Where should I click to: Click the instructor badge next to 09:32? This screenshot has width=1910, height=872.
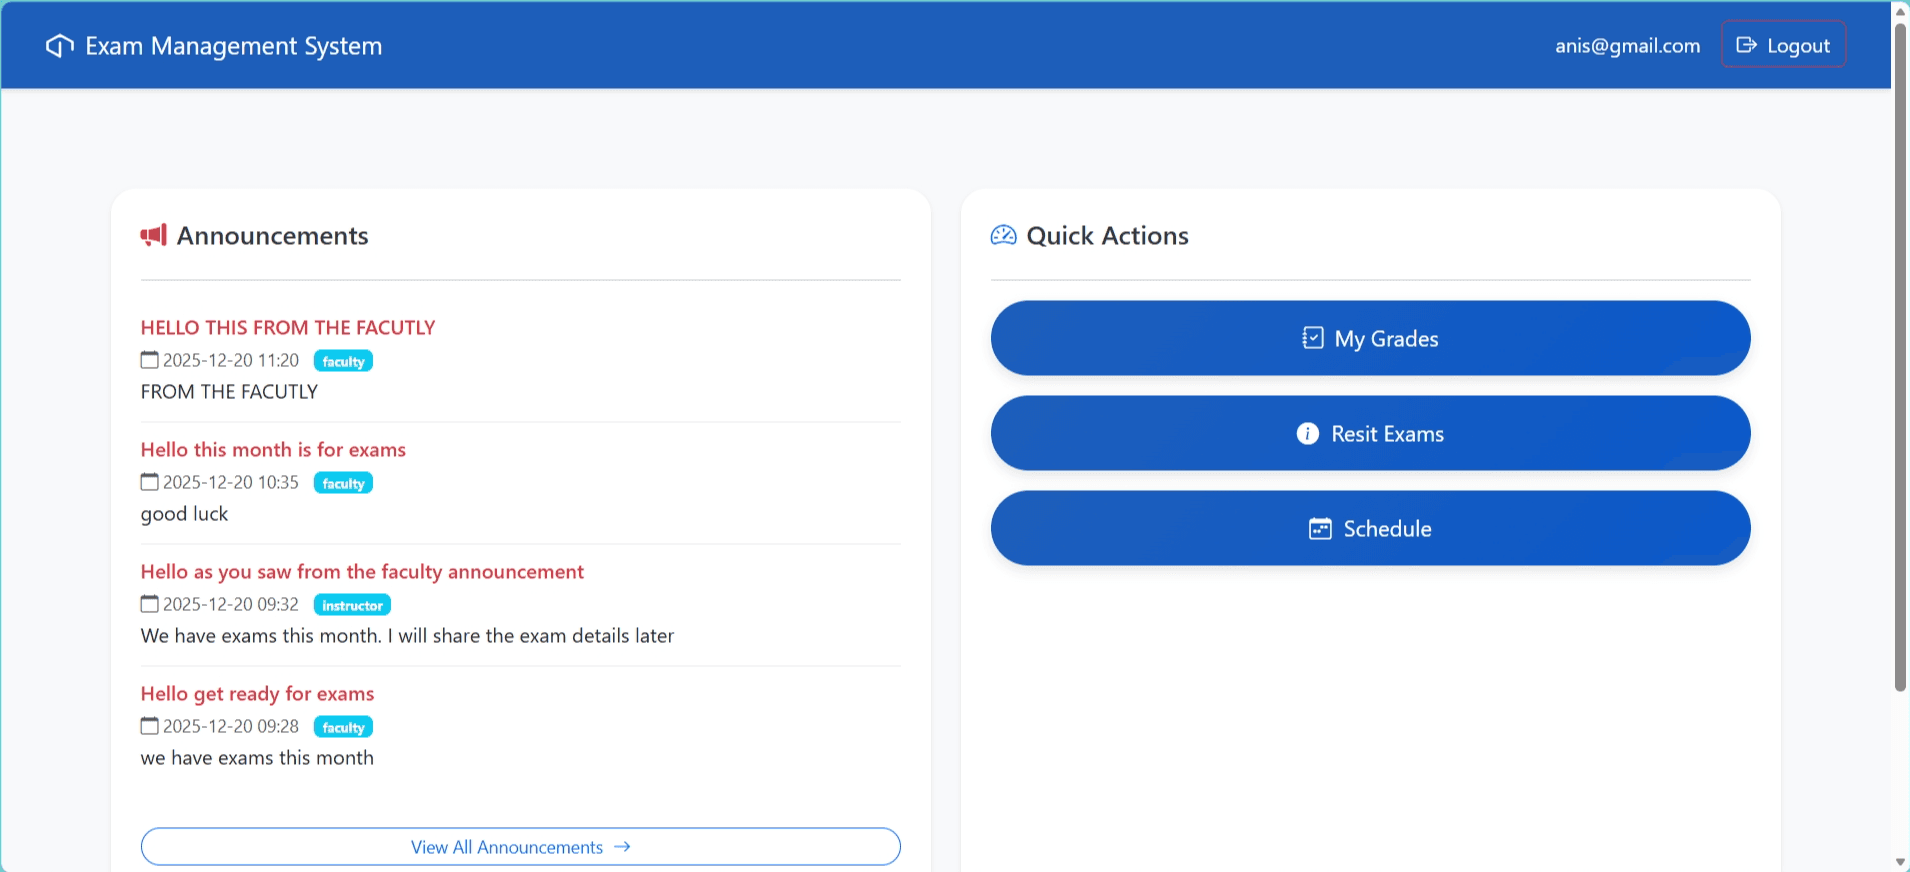[x=352, y=605]
